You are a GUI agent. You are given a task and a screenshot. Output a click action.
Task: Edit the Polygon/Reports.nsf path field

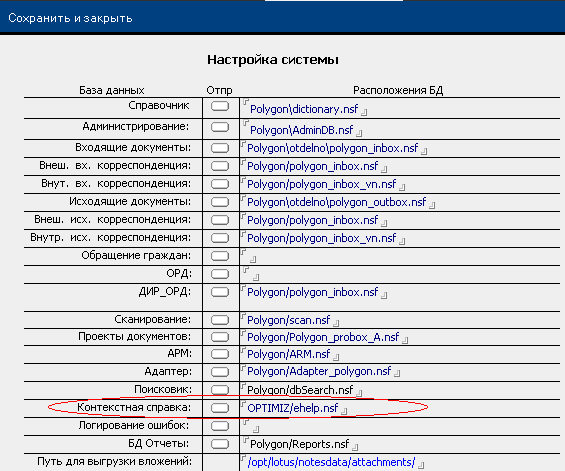(301, 444)
